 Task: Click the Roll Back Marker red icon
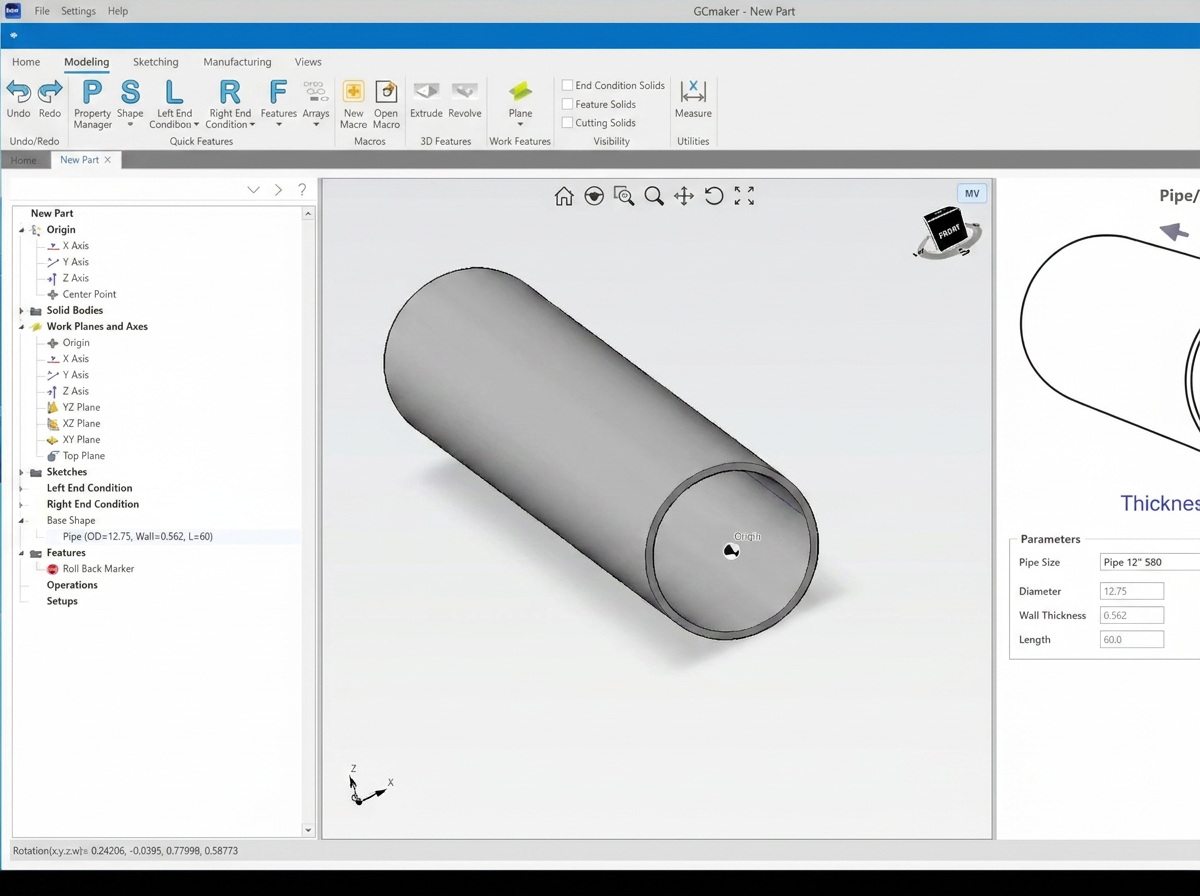(x=53, y=569)
